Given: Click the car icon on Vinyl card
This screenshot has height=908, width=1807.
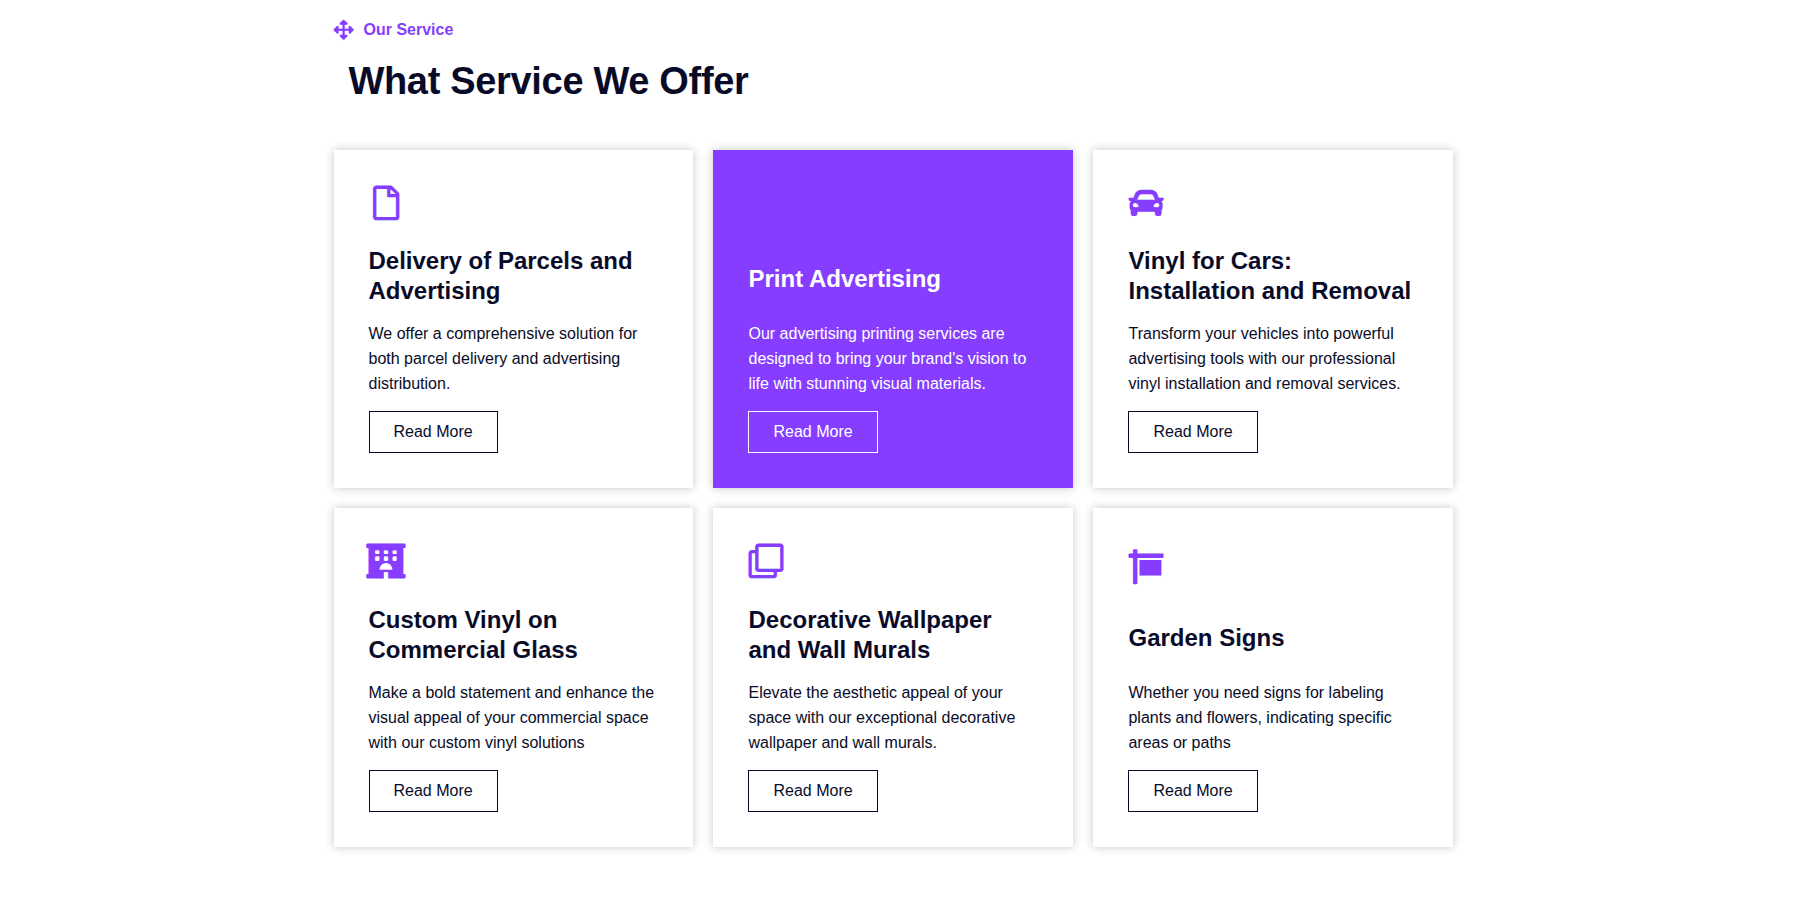Looking at the screenshot, I should tap(1145, 203).
